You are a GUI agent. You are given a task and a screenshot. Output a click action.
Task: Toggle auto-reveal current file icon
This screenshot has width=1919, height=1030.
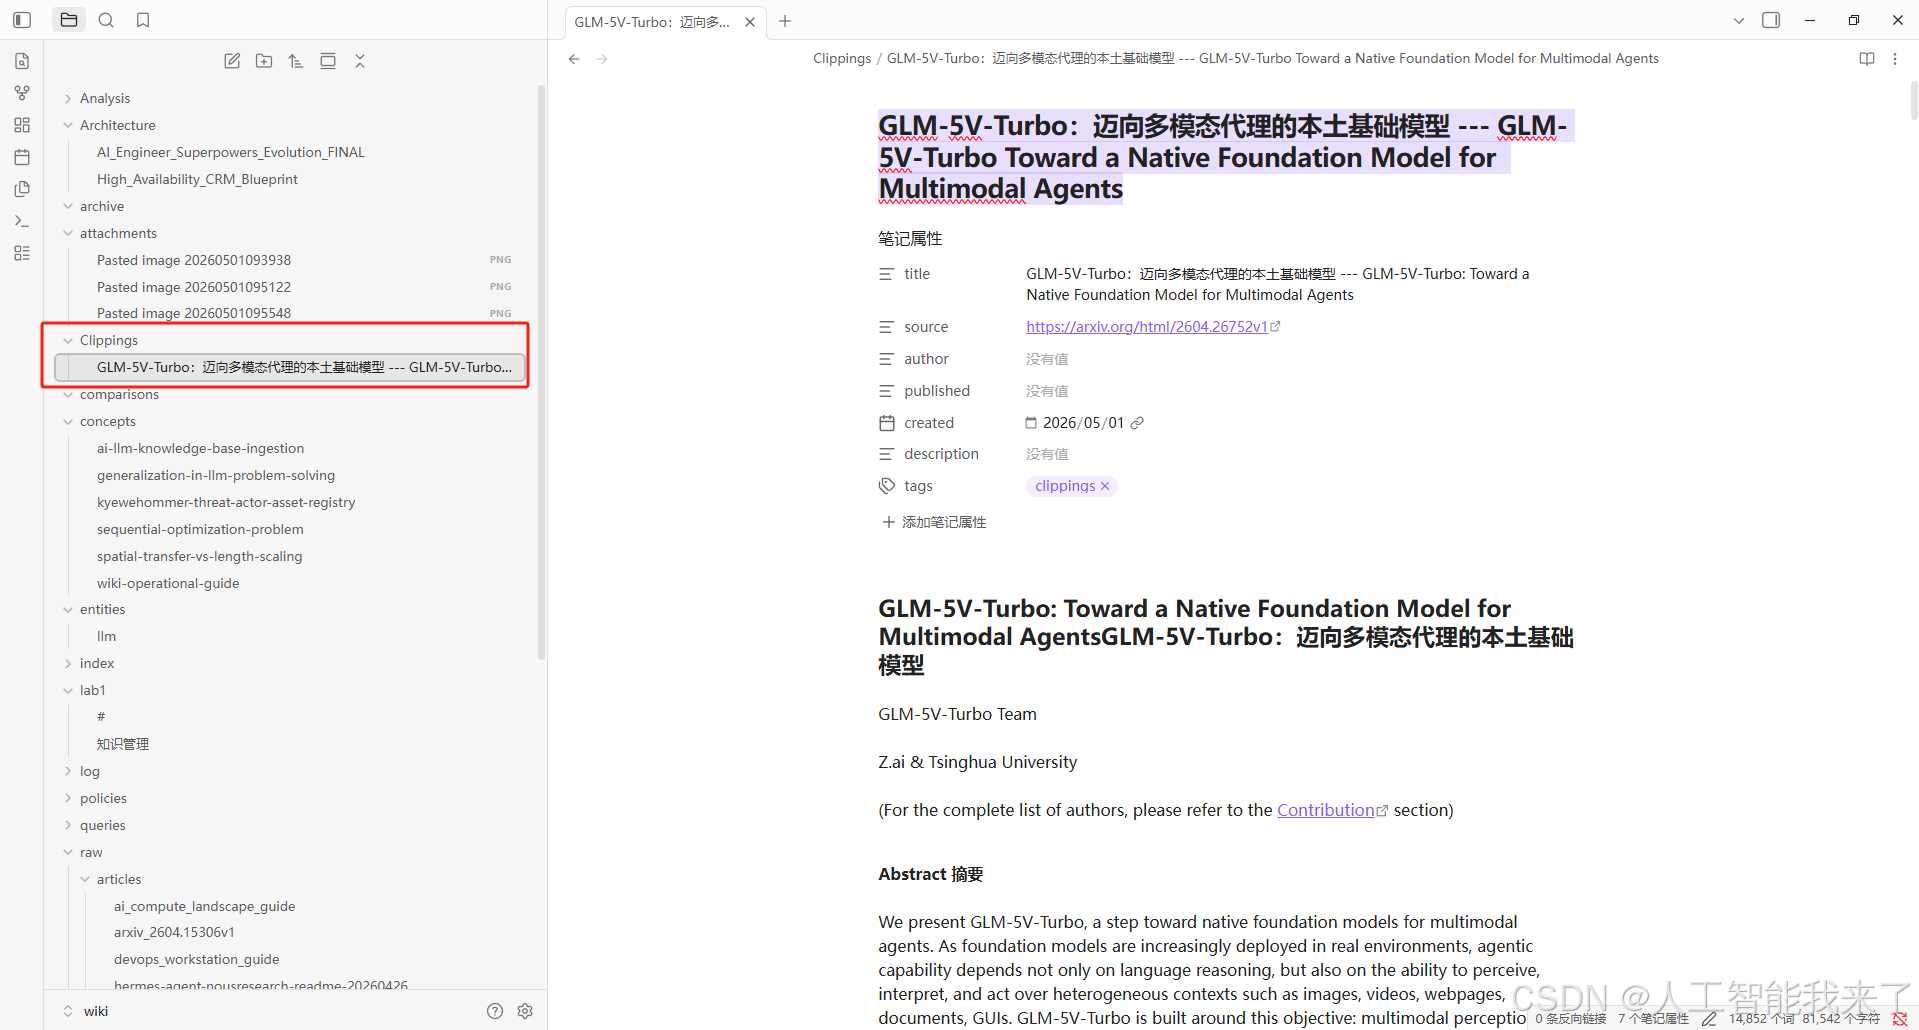click(328, 61)
